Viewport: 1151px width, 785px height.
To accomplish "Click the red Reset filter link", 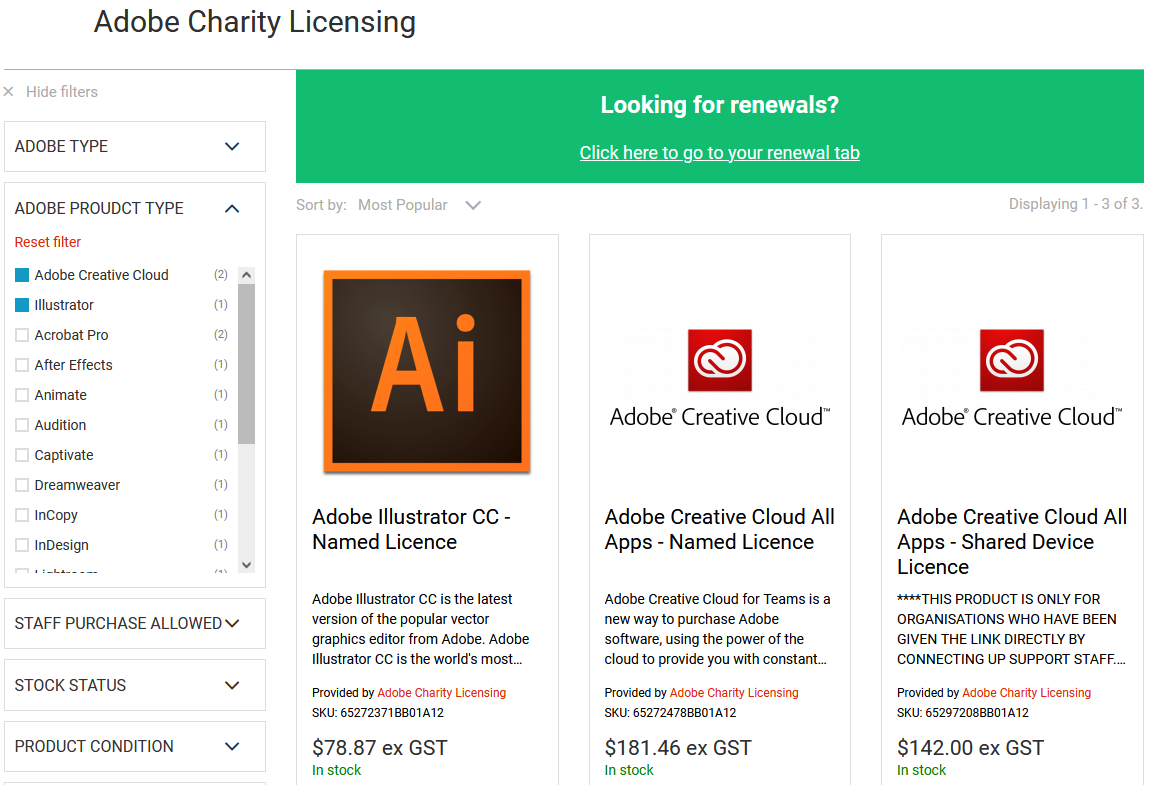I will [x=48, y=242].
